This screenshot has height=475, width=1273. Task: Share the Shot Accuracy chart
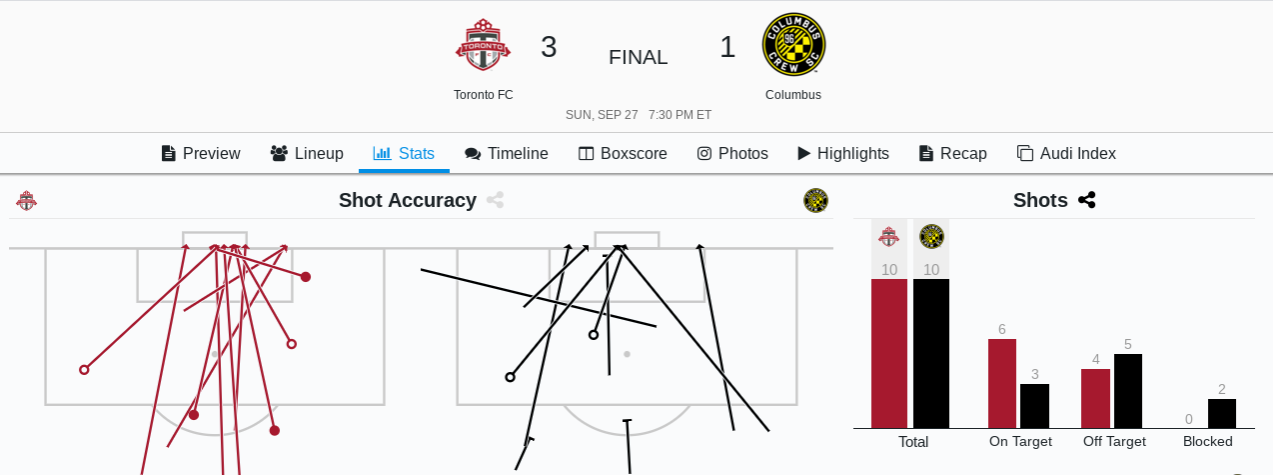click(x=495, y=200)
